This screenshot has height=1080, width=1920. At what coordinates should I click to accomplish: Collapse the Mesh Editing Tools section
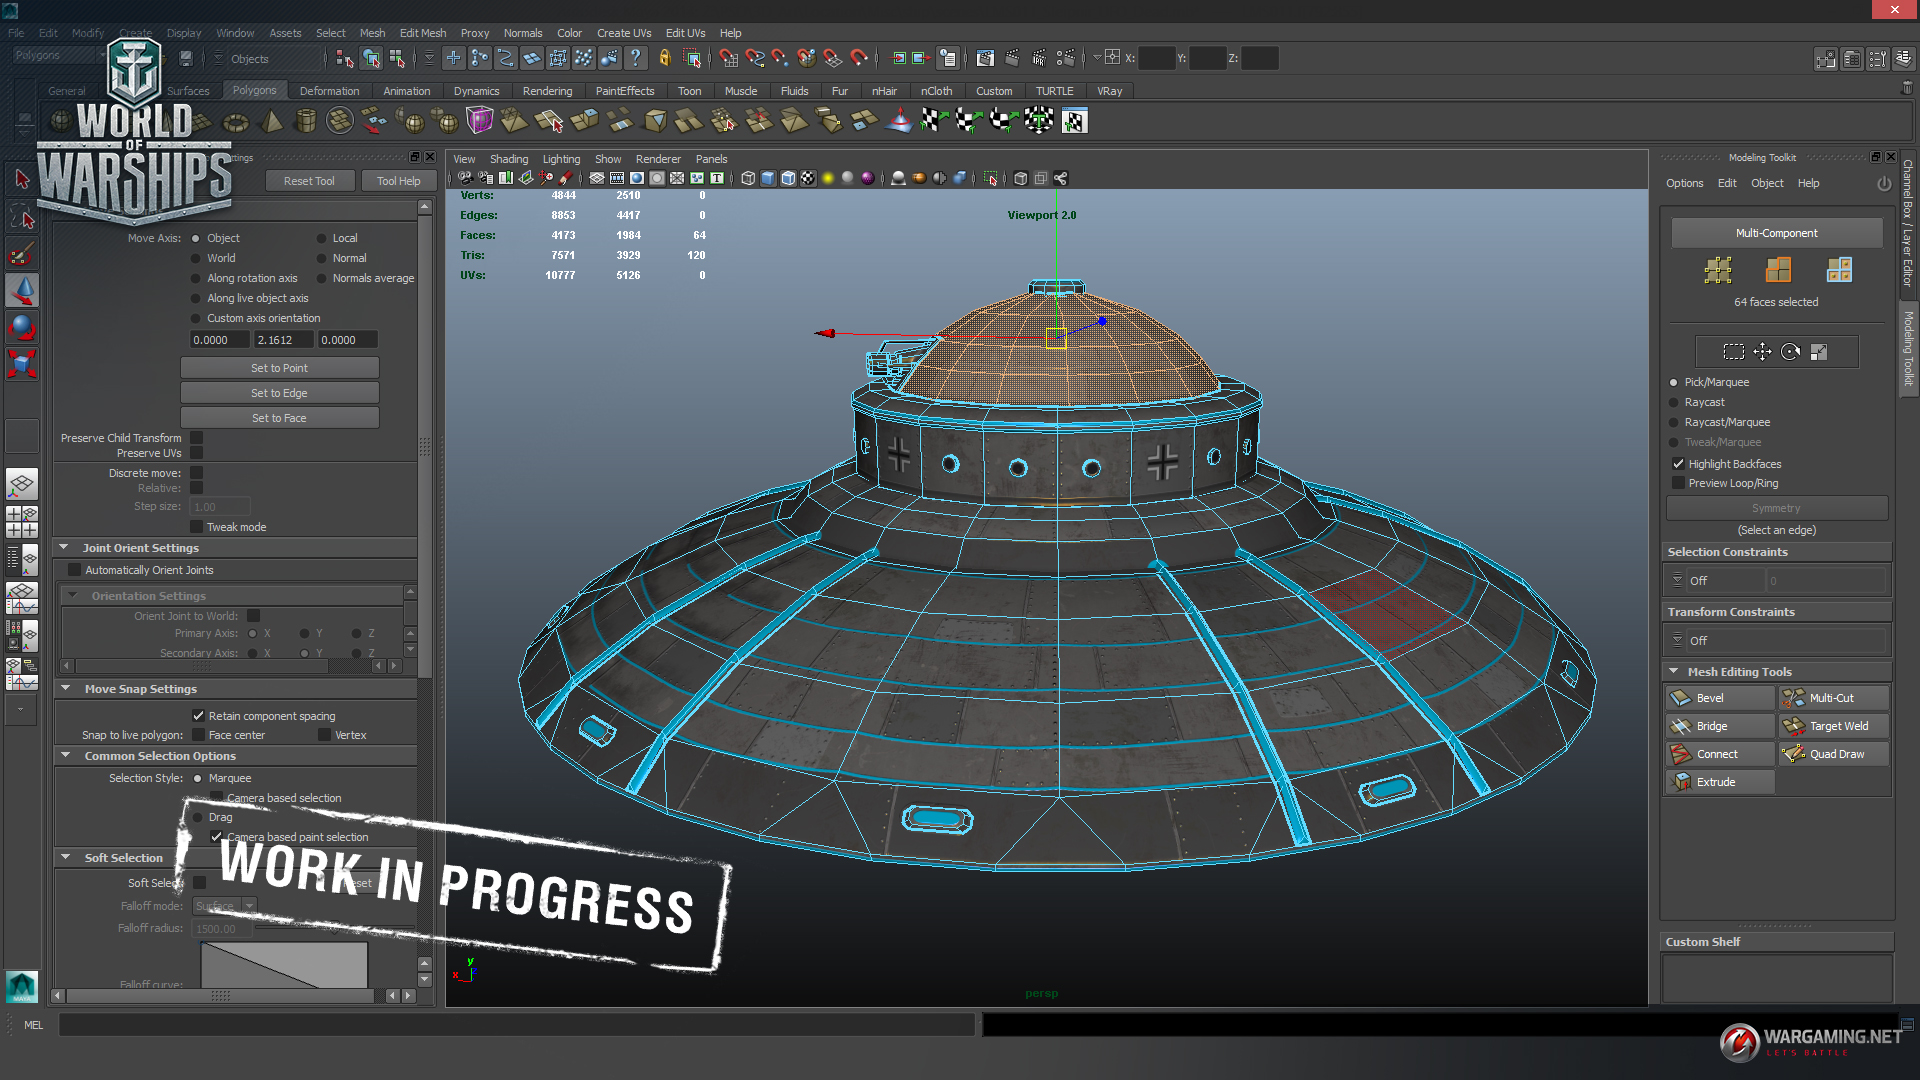point(1674,672)
